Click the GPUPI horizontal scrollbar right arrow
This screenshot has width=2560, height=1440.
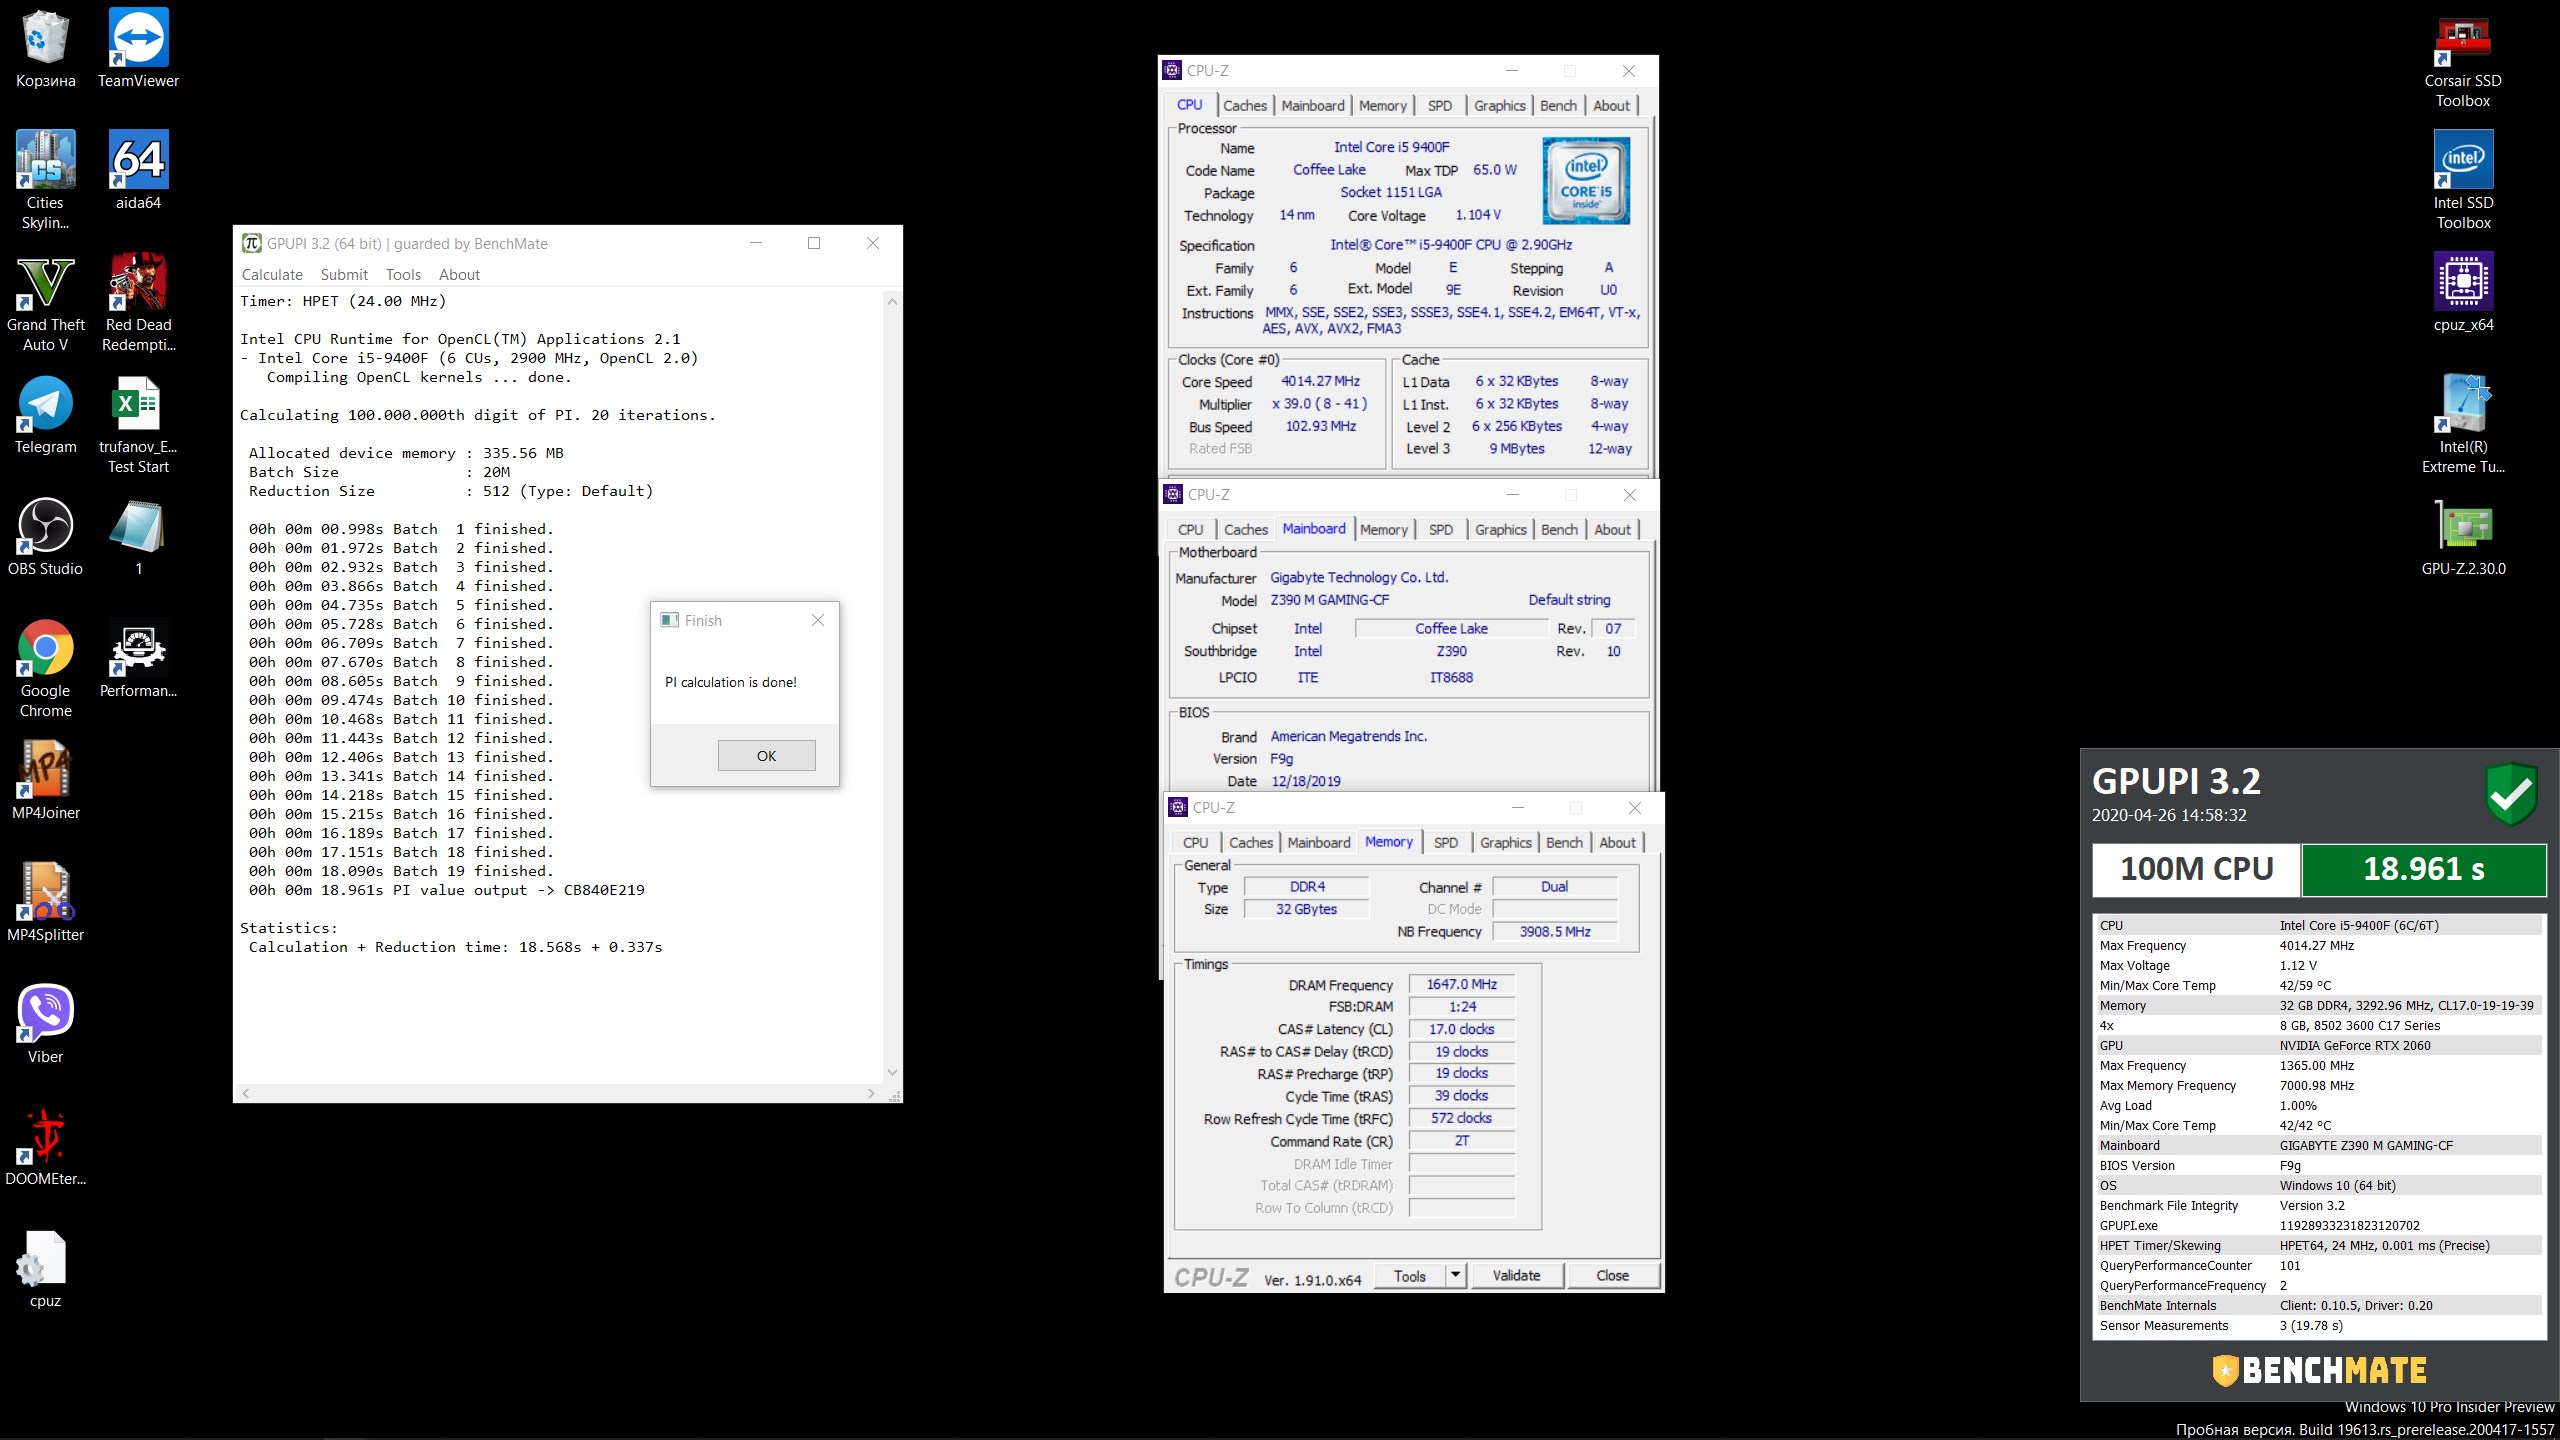coord(871,1093)
